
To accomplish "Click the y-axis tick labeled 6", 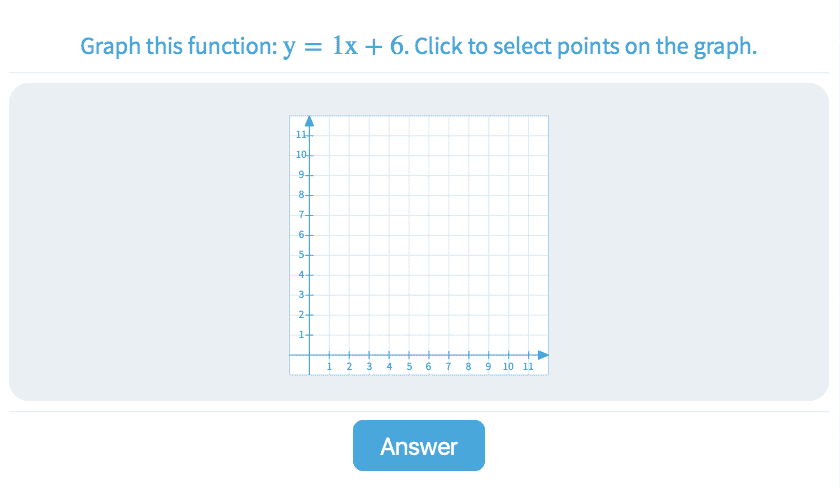I will (309, 235).
